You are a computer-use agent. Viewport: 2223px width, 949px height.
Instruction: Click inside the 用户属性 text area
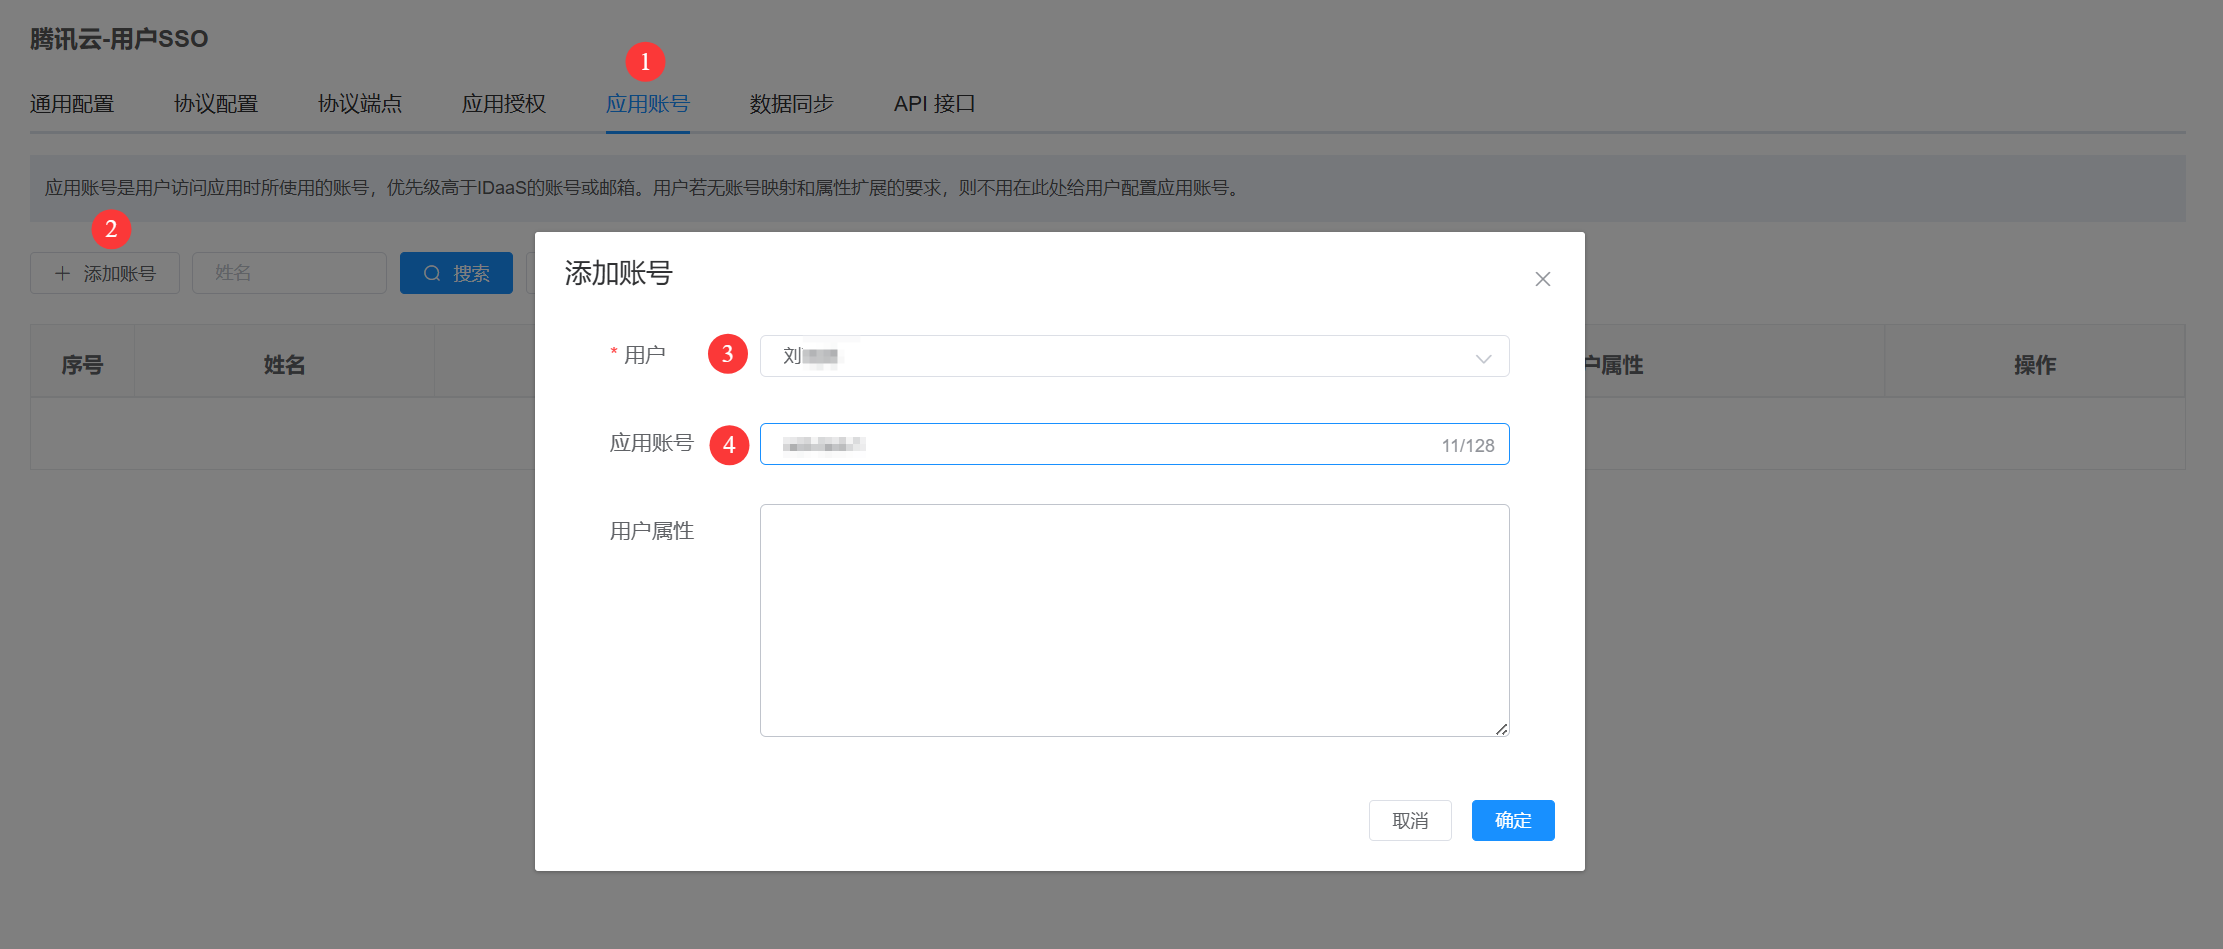pyautogui.click(x=1134, y=620)
